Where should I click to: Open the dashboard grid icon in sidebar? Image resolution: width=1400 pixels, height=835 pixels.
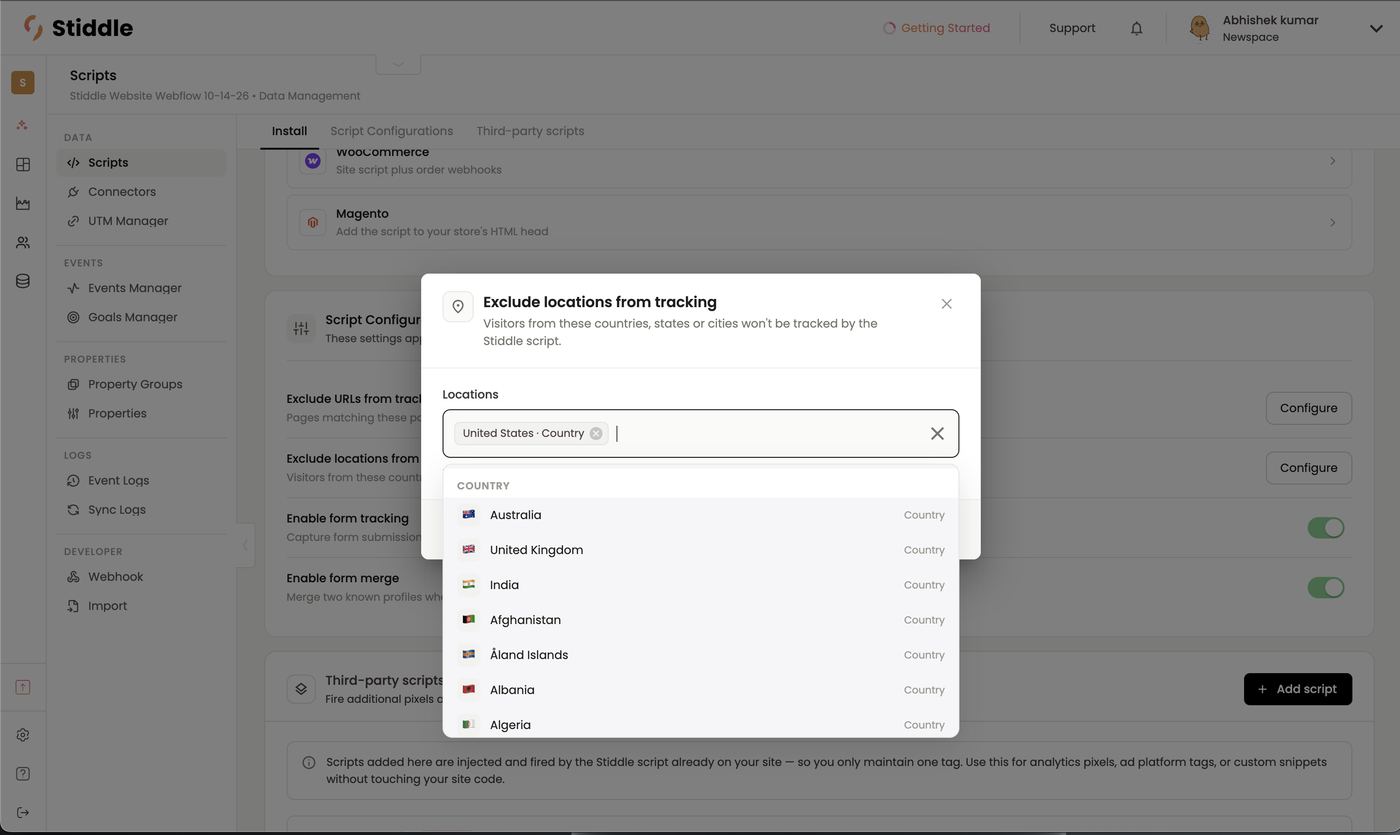click(23, 164)
